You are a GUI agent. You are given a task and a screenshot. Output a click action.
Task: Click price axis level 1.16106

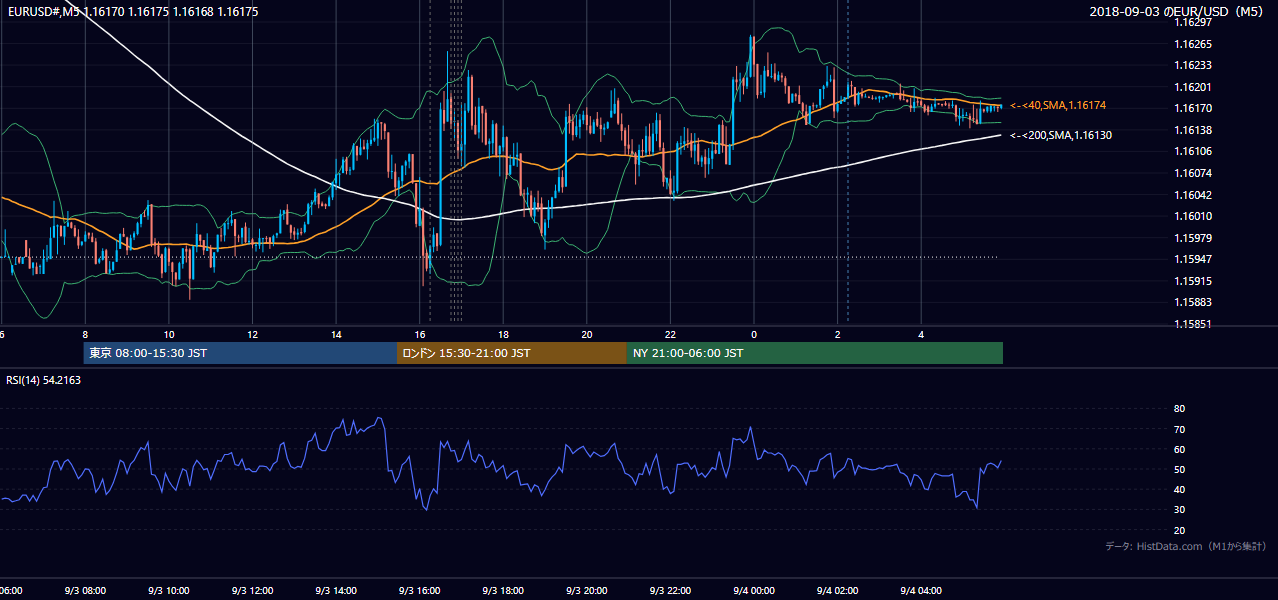1192,151
